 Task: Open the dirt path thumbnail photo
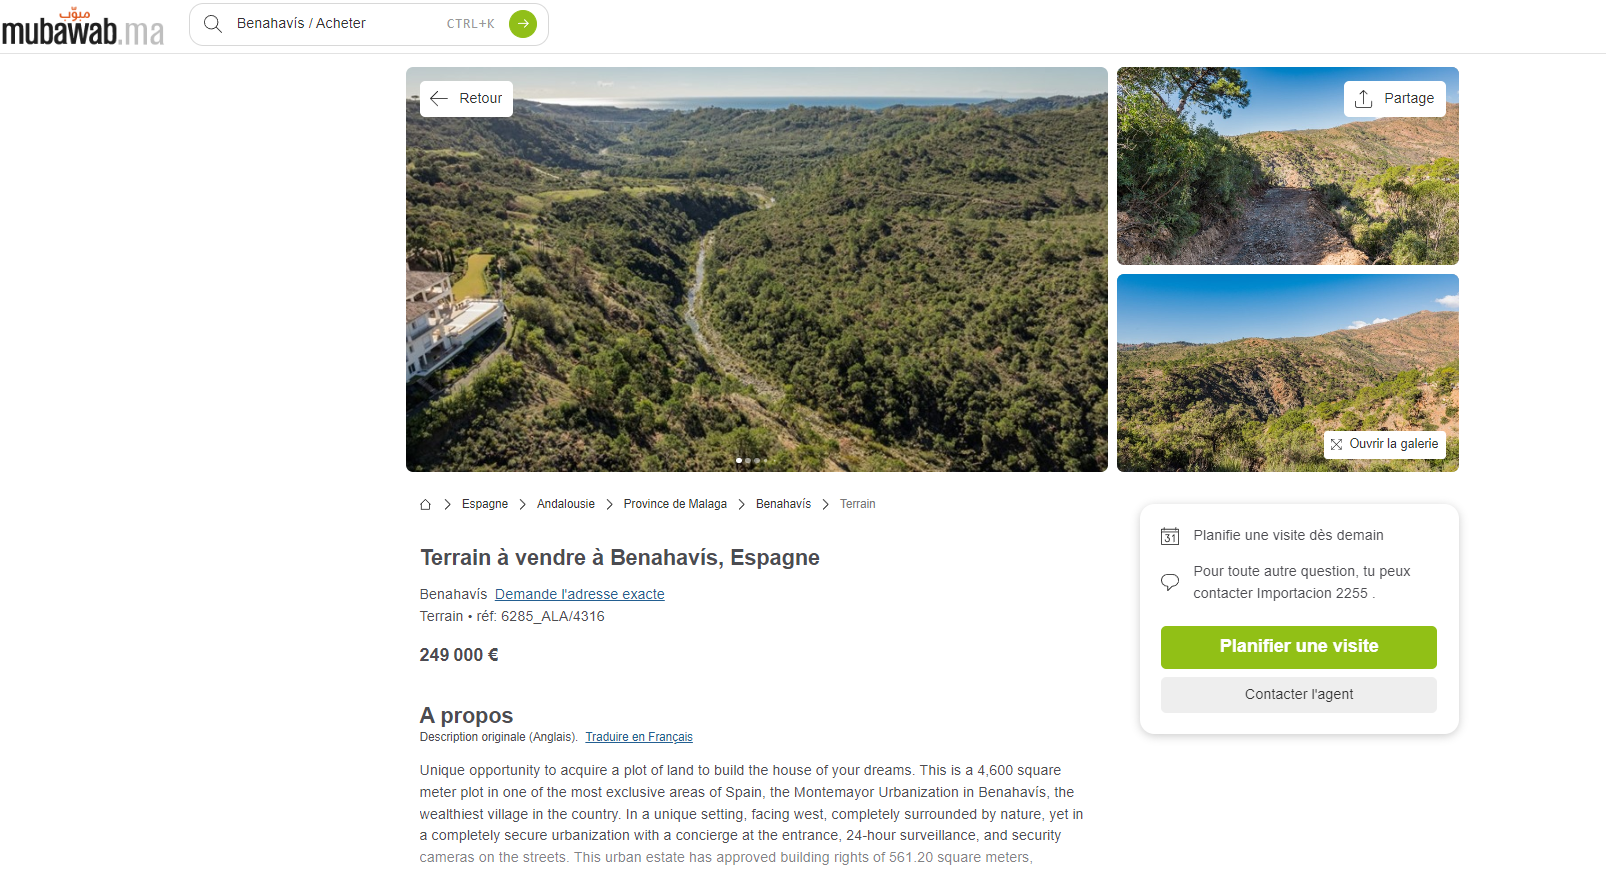click(1288, 166)
